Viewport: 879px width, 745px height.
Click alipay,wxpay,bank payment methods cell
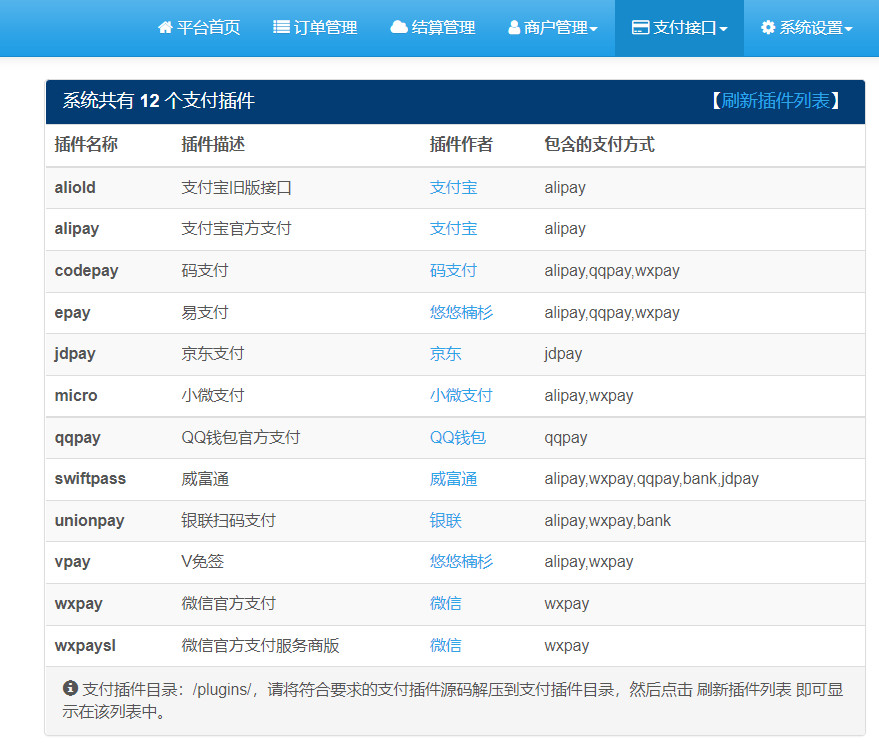(608, 521)
